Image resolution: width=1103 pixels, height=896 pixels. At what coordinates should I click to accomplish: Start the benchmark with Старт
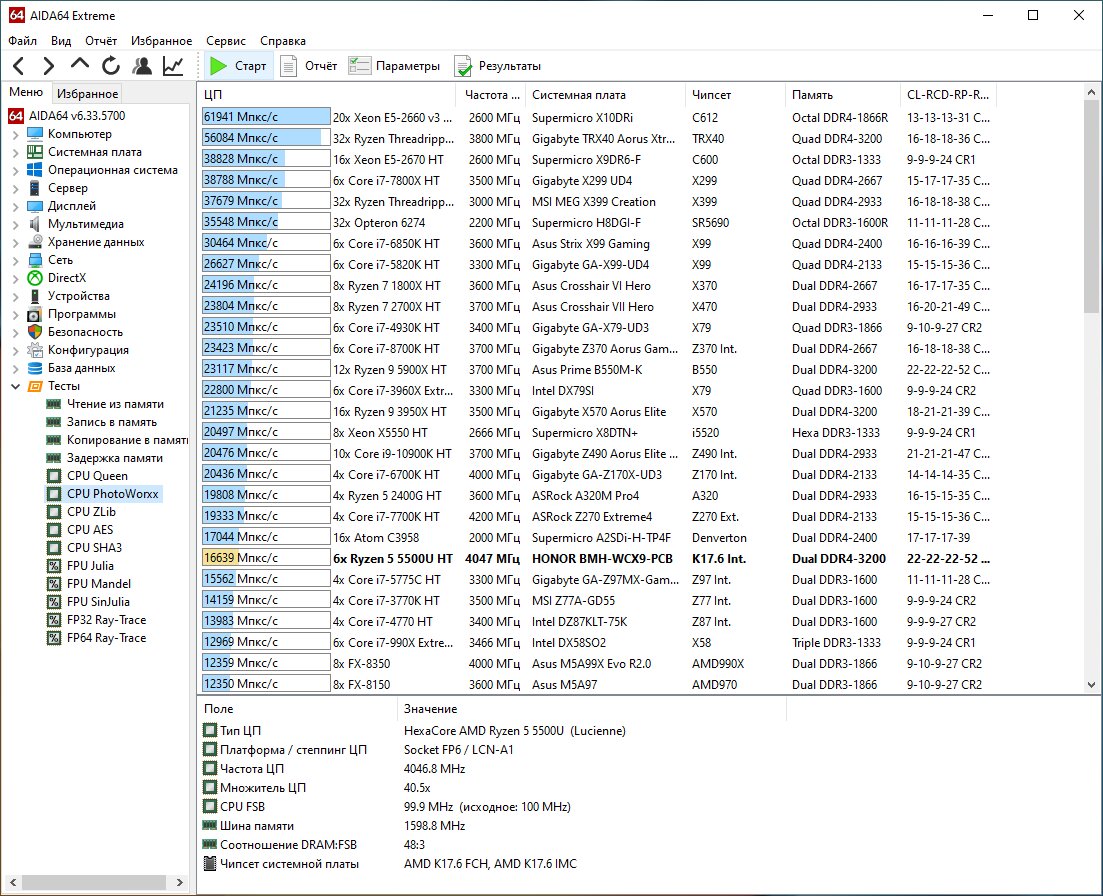coord(238,66)
